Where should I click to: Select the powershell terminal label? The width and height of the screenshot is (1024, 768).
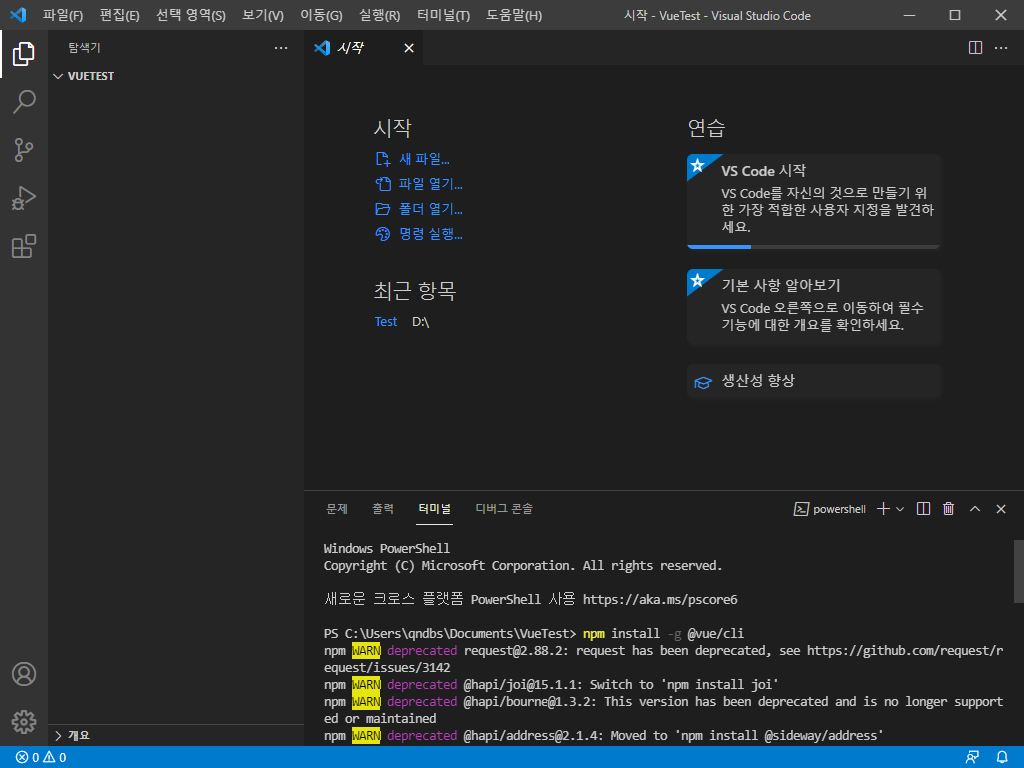coord(829,509)
